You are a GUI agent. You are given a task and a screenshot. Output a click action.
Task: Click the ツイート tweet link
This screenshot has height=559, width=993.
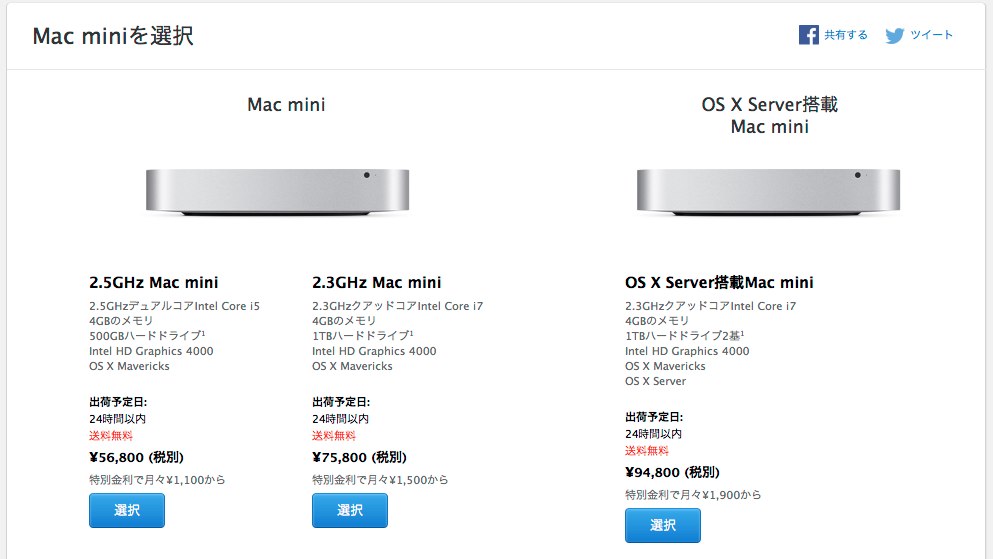(x=932, y=35)
